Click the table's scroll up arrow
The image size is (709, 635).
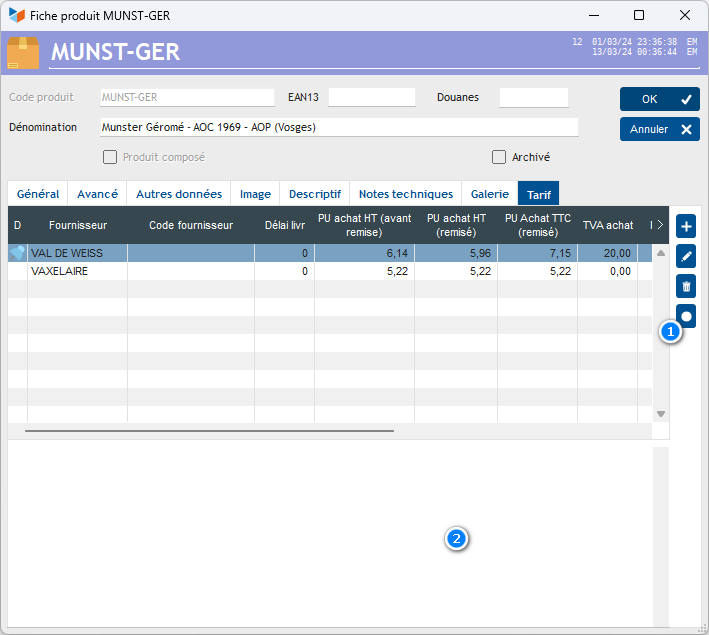click(660, 254)
